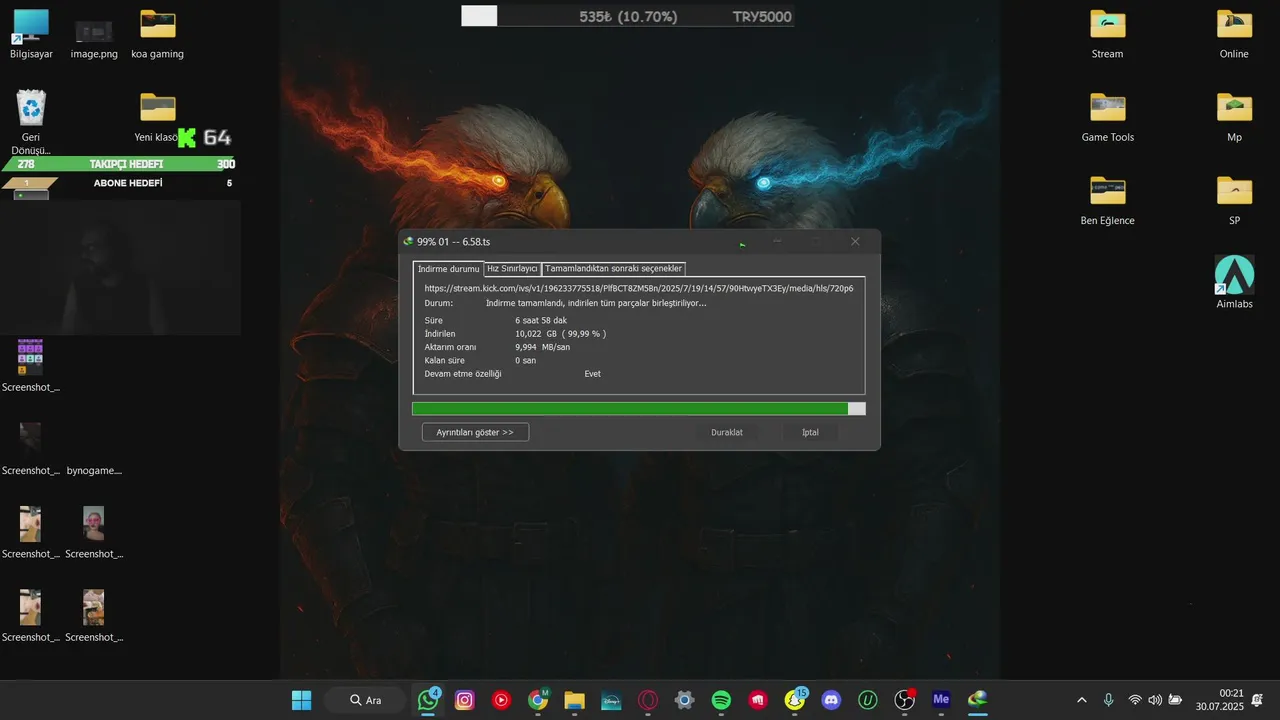This screenshot has width=1280, height=720.
Task: Select the Online desktop folder
Action: pyautogui.click(x=1234, y=35)
